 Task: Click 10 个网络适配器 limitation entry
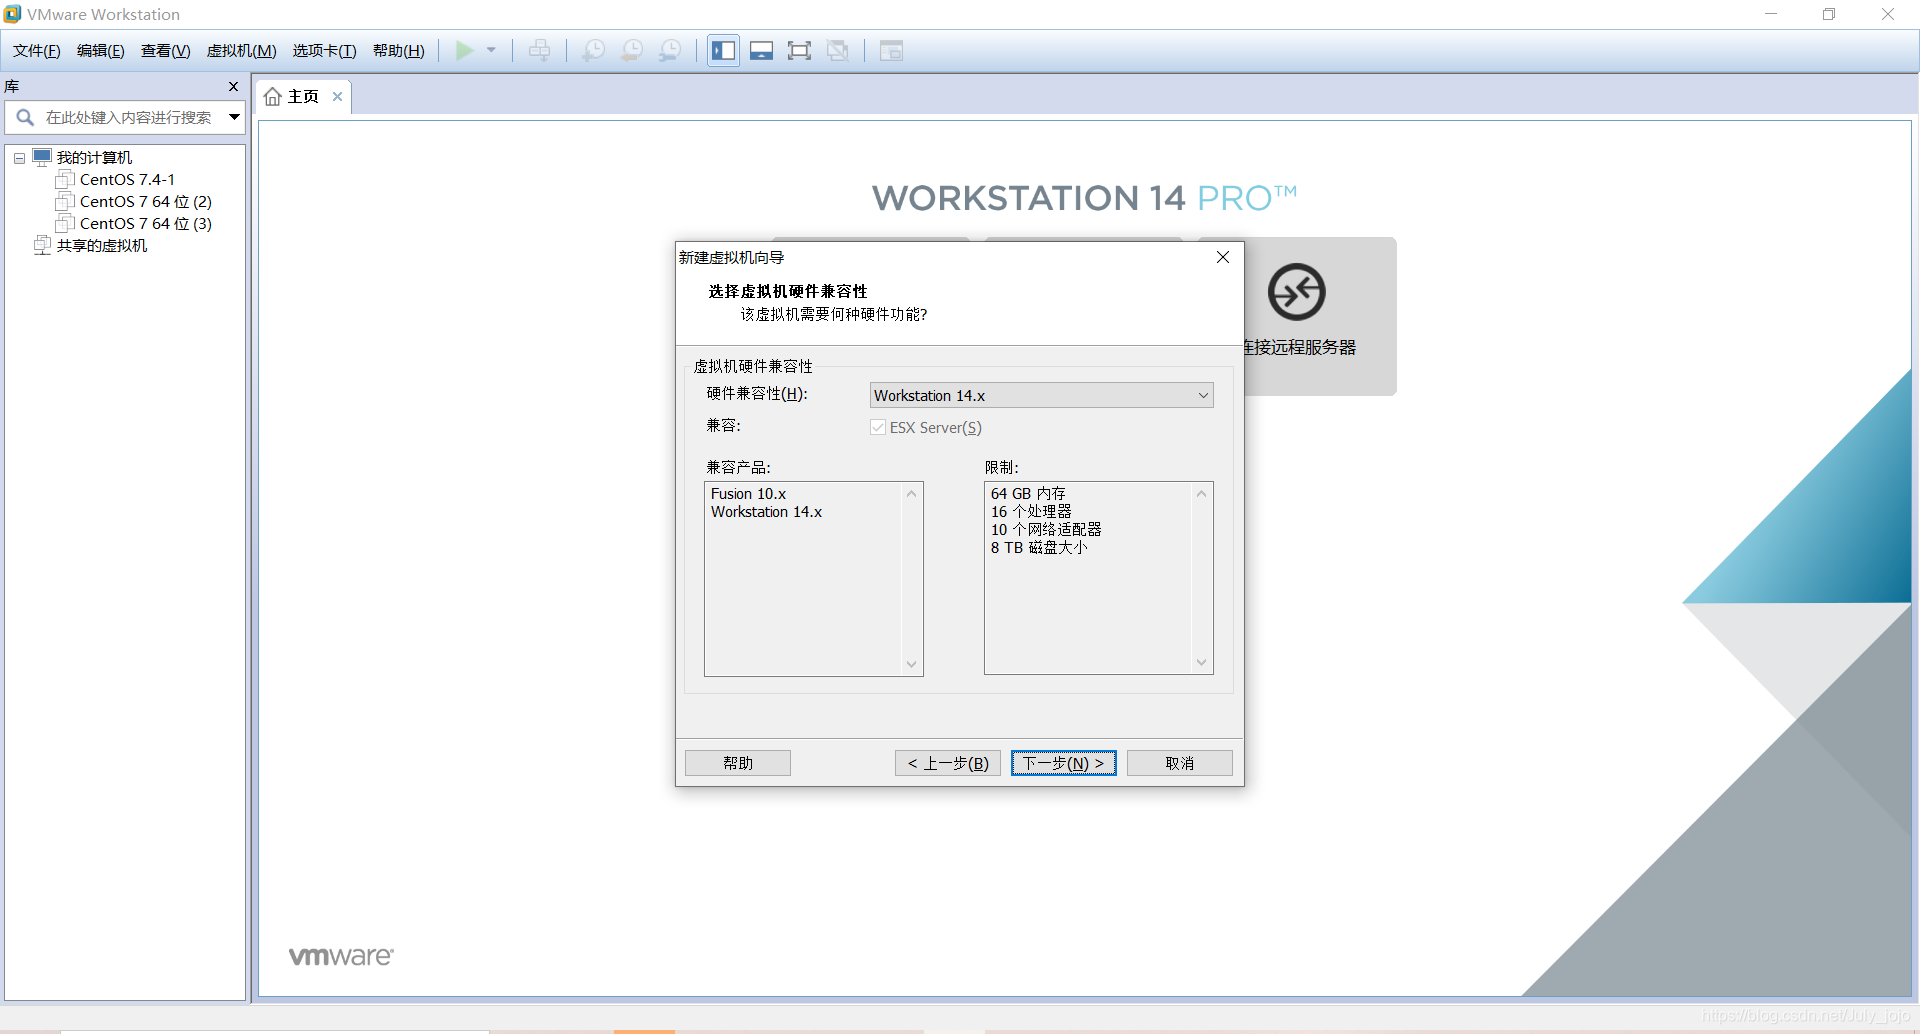1046,530
